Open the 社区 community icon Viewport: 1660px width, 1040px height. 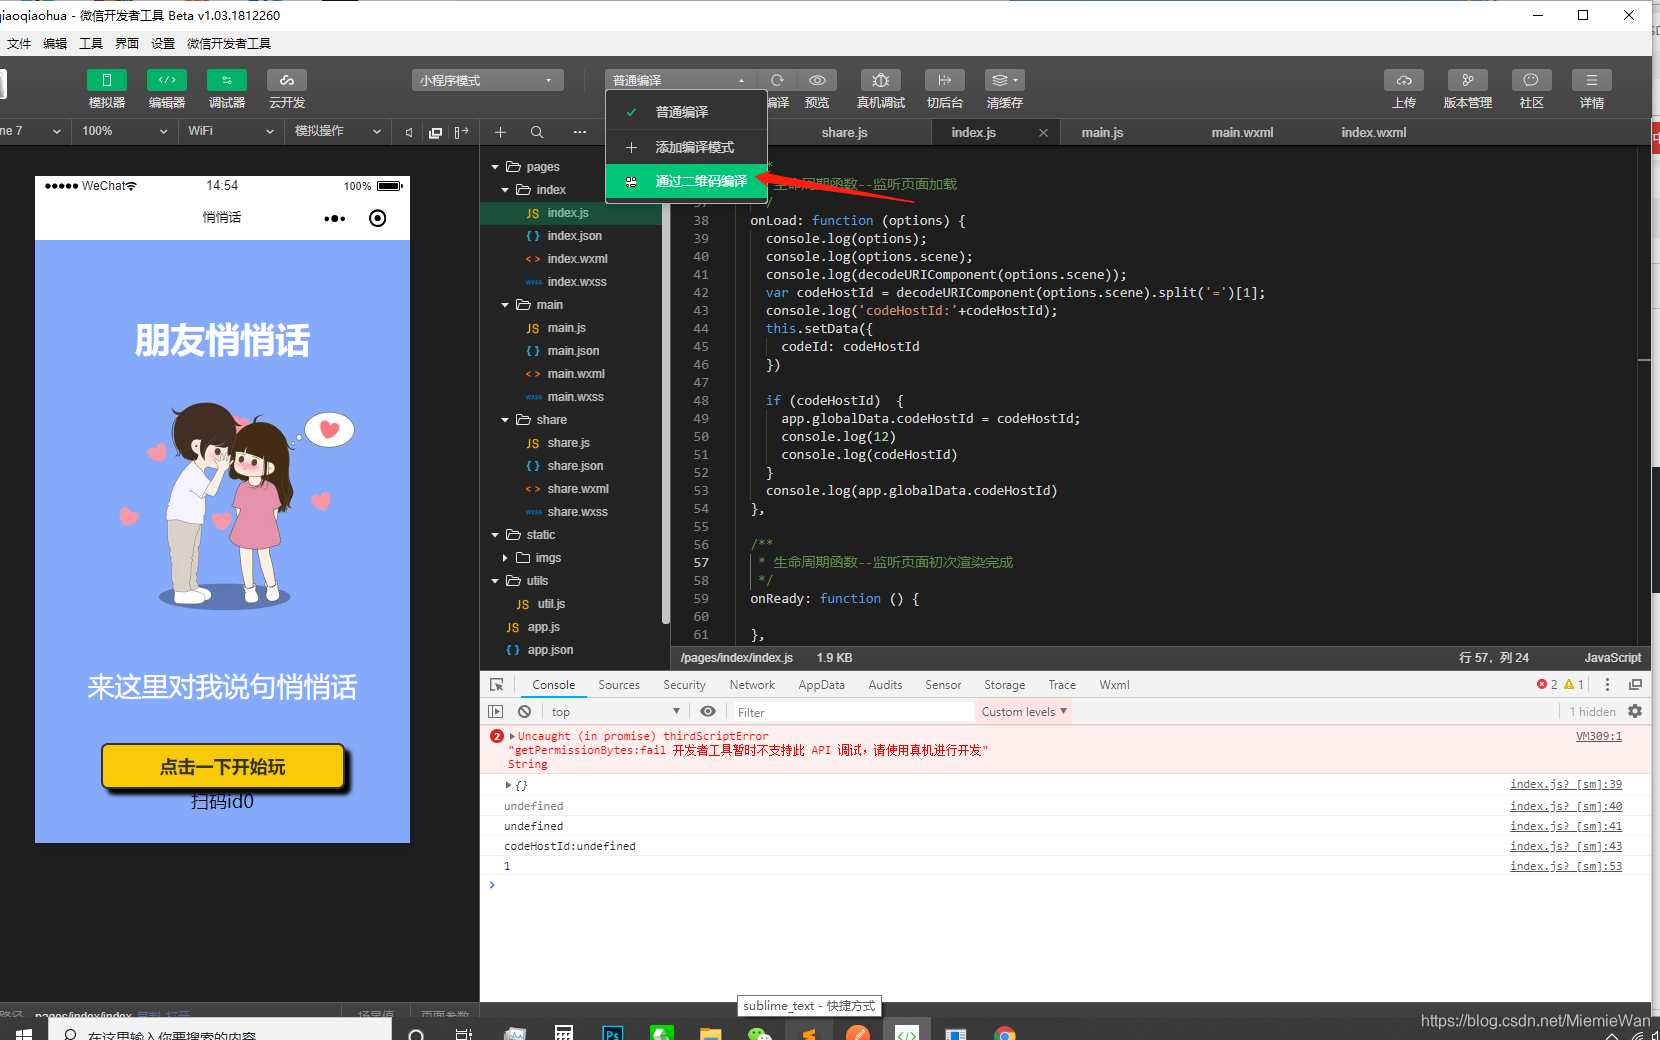(x=1532, y=80)
